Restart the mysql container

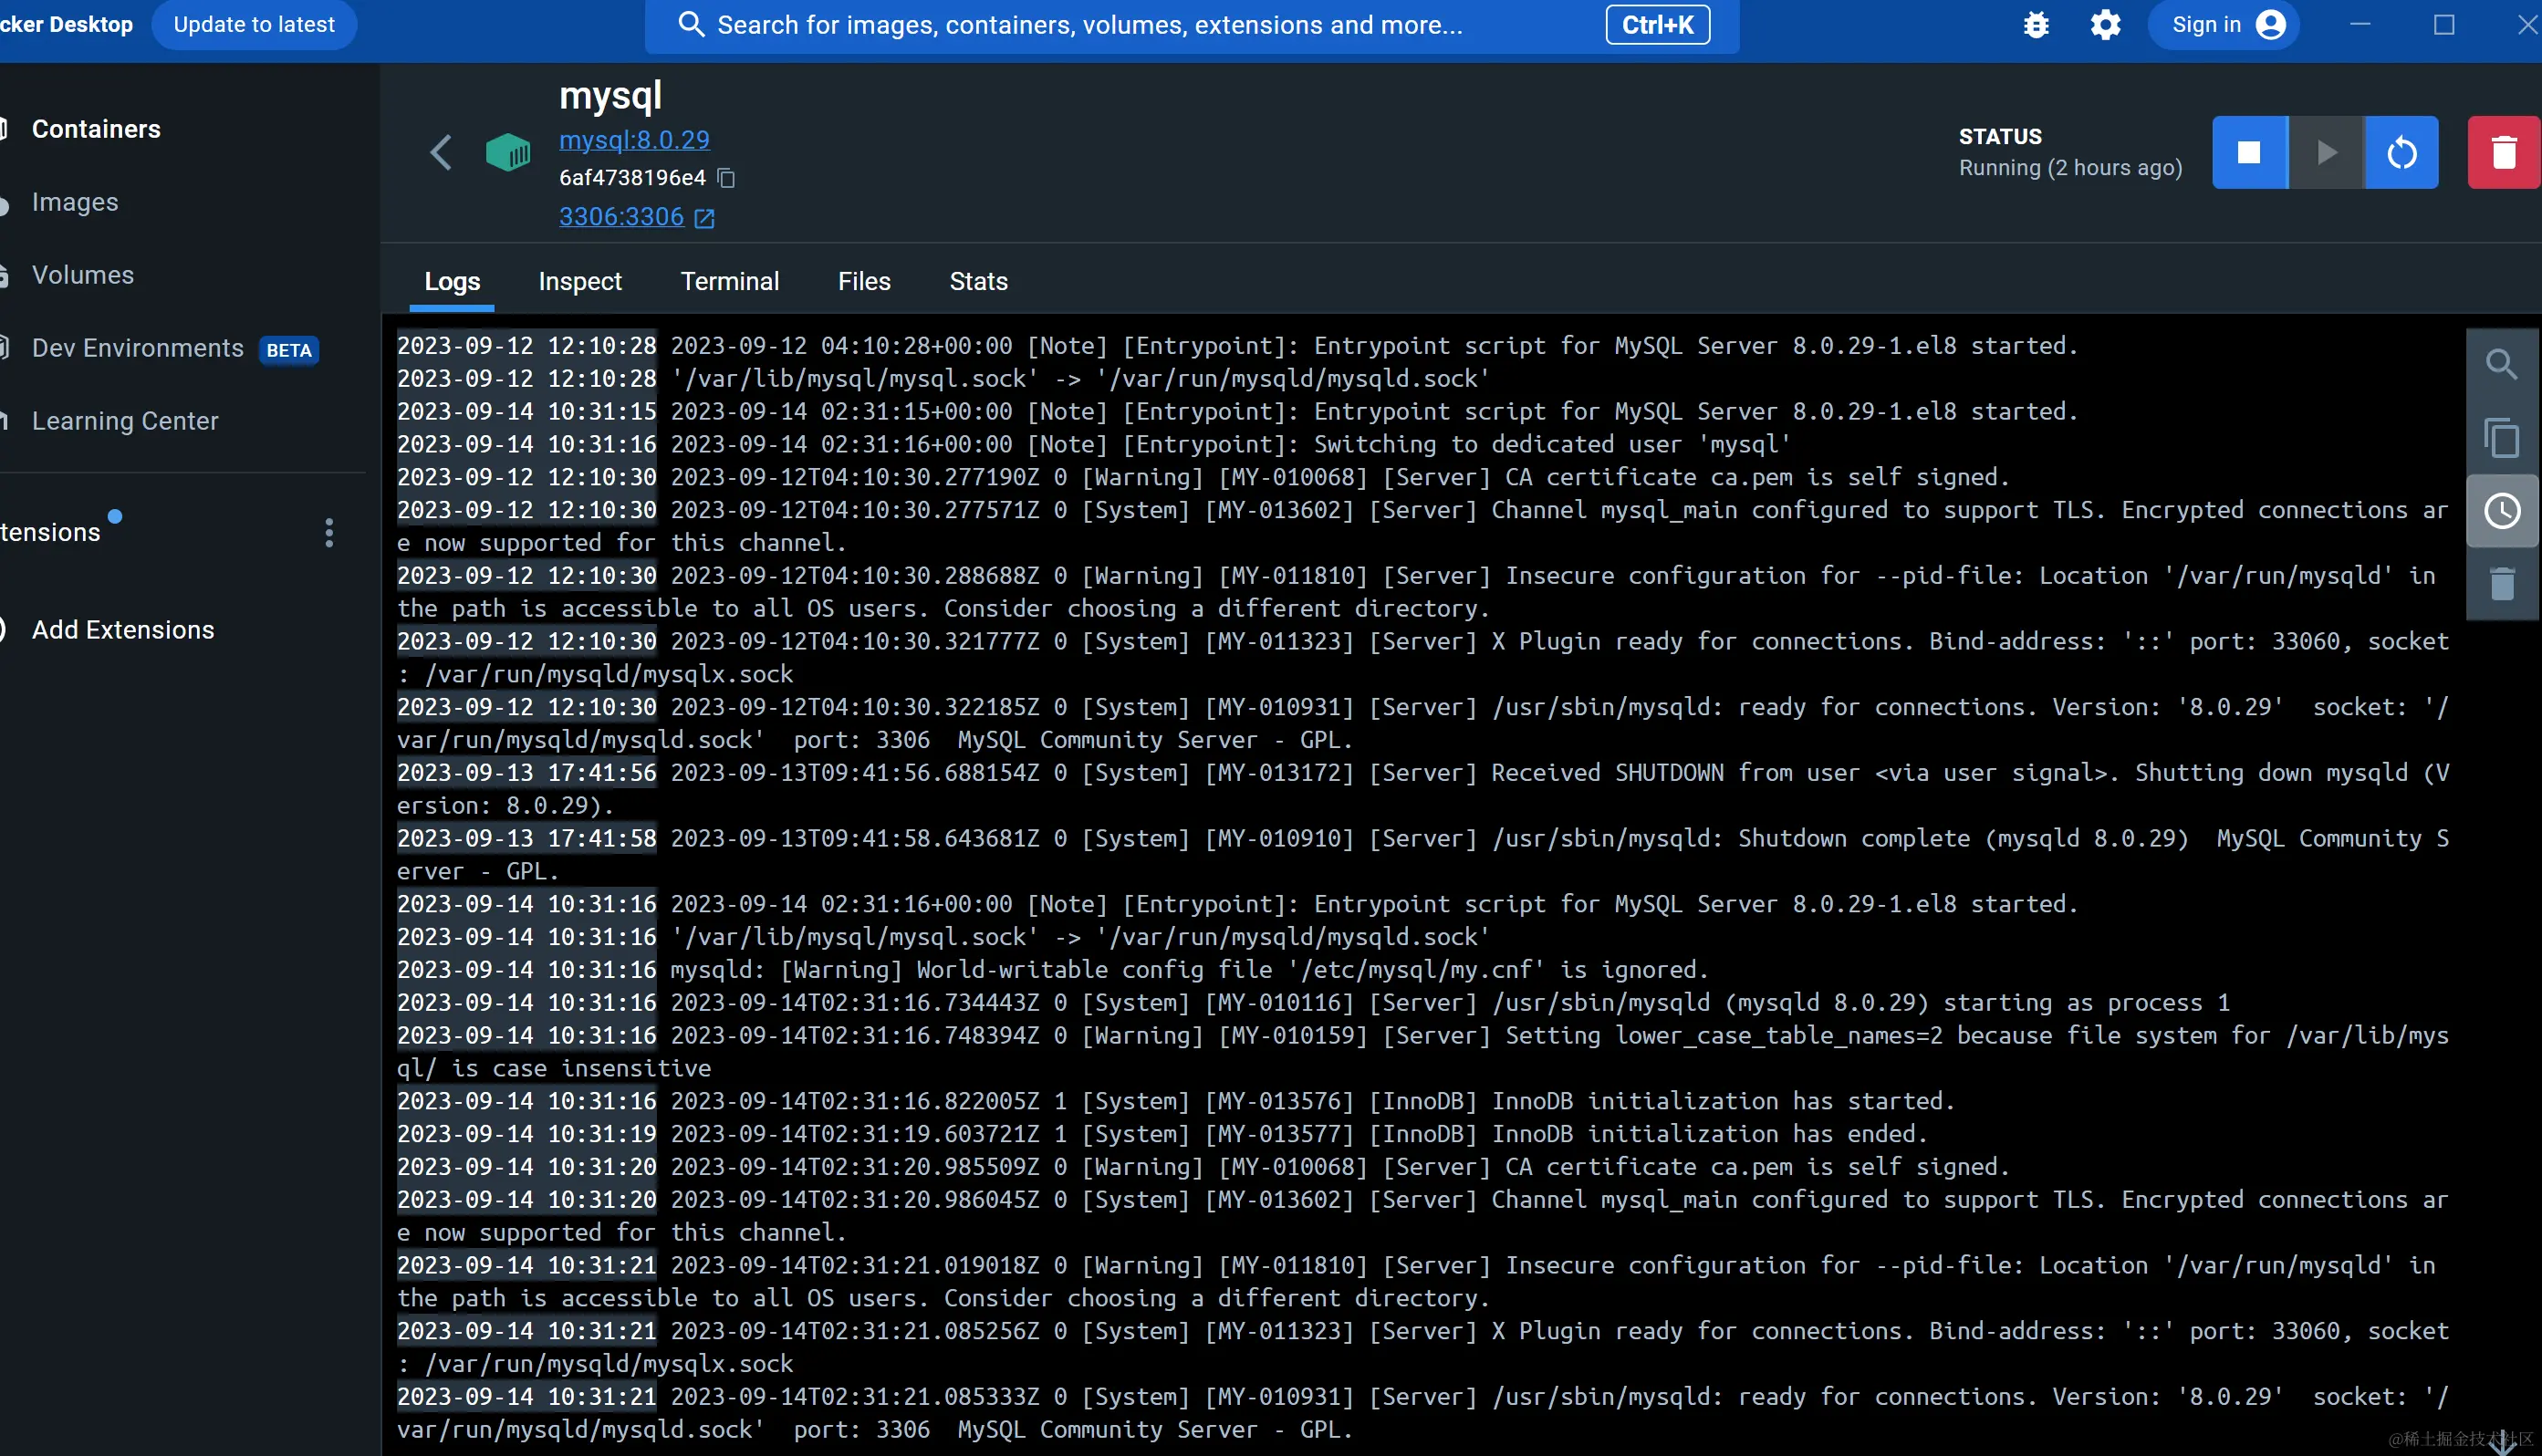pyautogui.click(x=2401, y=152)
